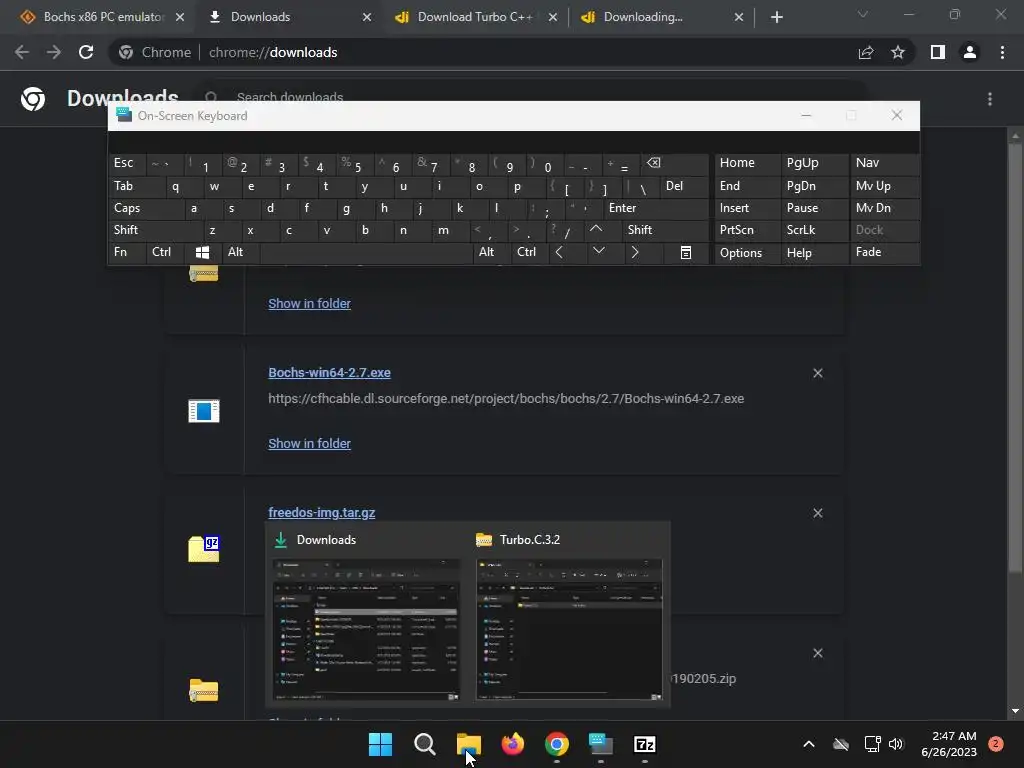Click the spacebar on the On-Screen Keyboard
This screenshot has width=1024, height=768.
coord(366,252)
